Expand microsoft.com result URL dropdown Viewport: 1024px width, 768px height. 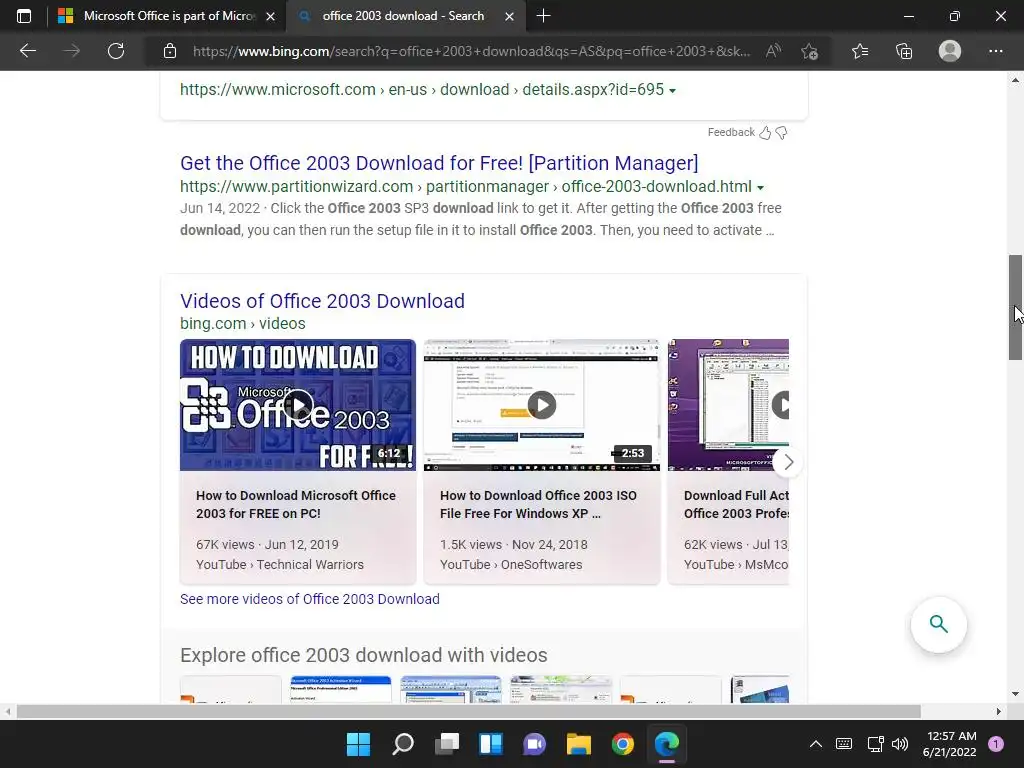673,91
